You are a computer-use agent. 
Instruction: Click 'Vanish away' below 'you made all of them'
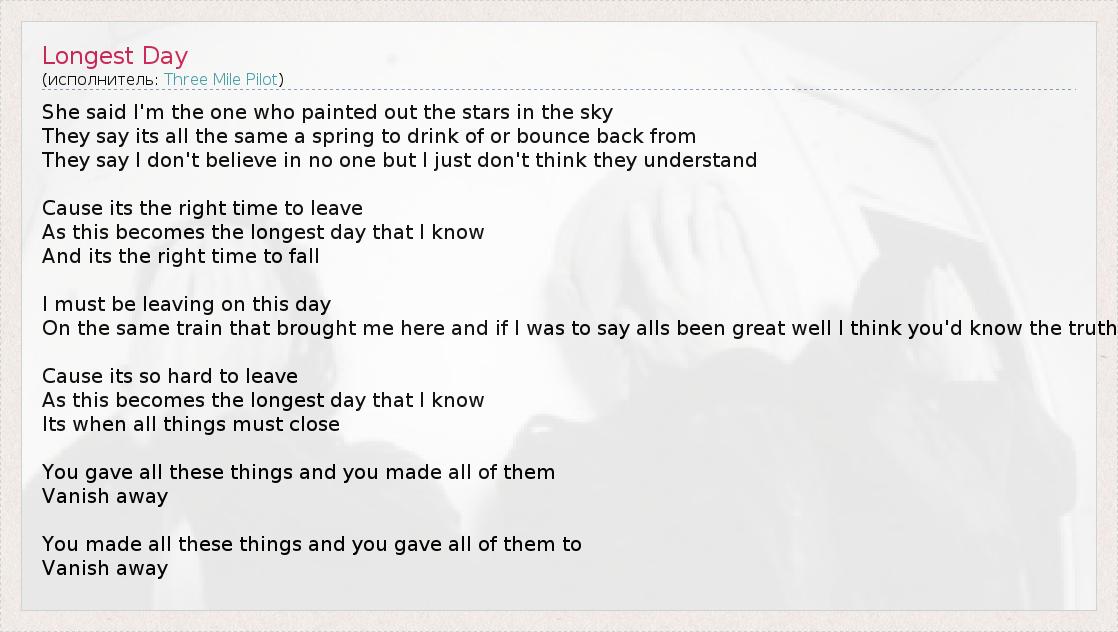point(105,496)
